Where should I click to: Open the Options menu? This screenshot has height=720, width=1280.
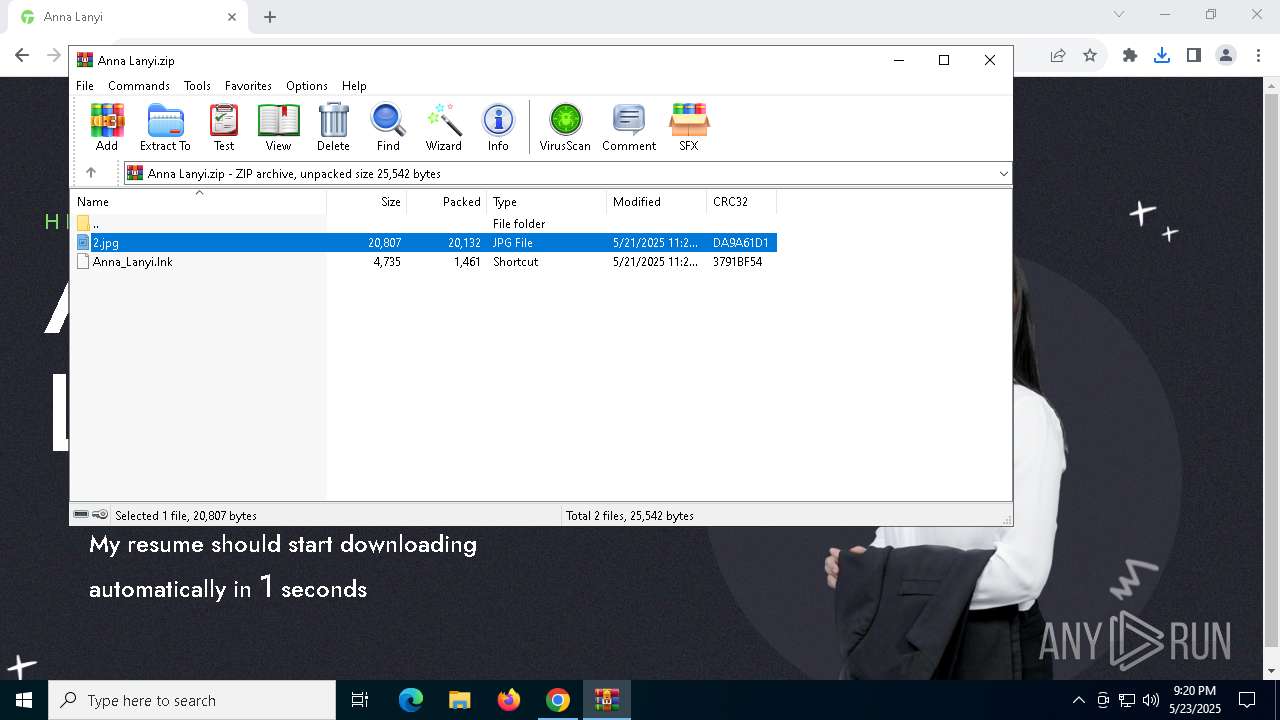point(307,86)
